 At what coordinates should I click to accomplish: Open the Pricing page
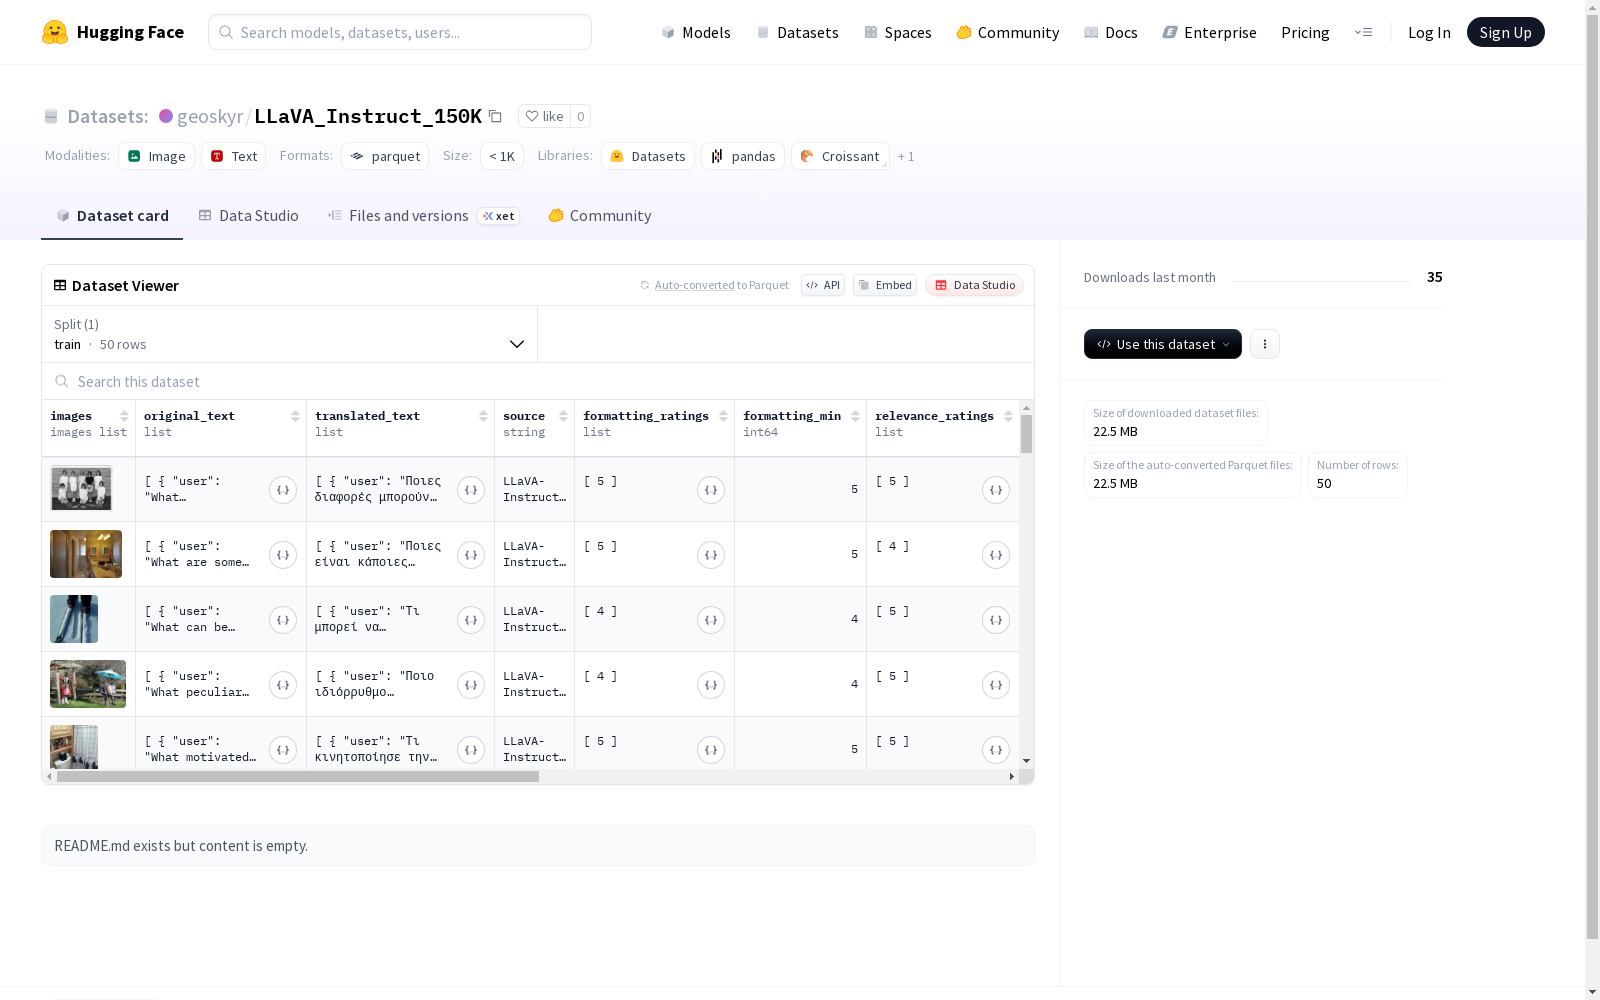[1305, 32]
